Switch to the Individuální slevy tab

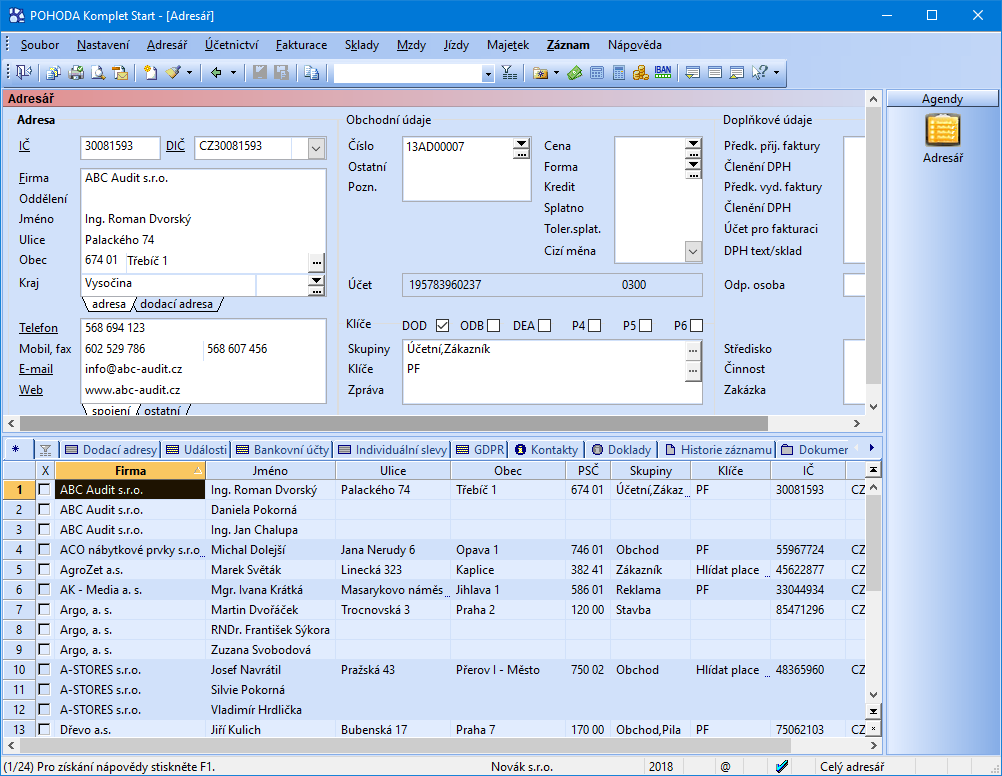coord(392,450)
